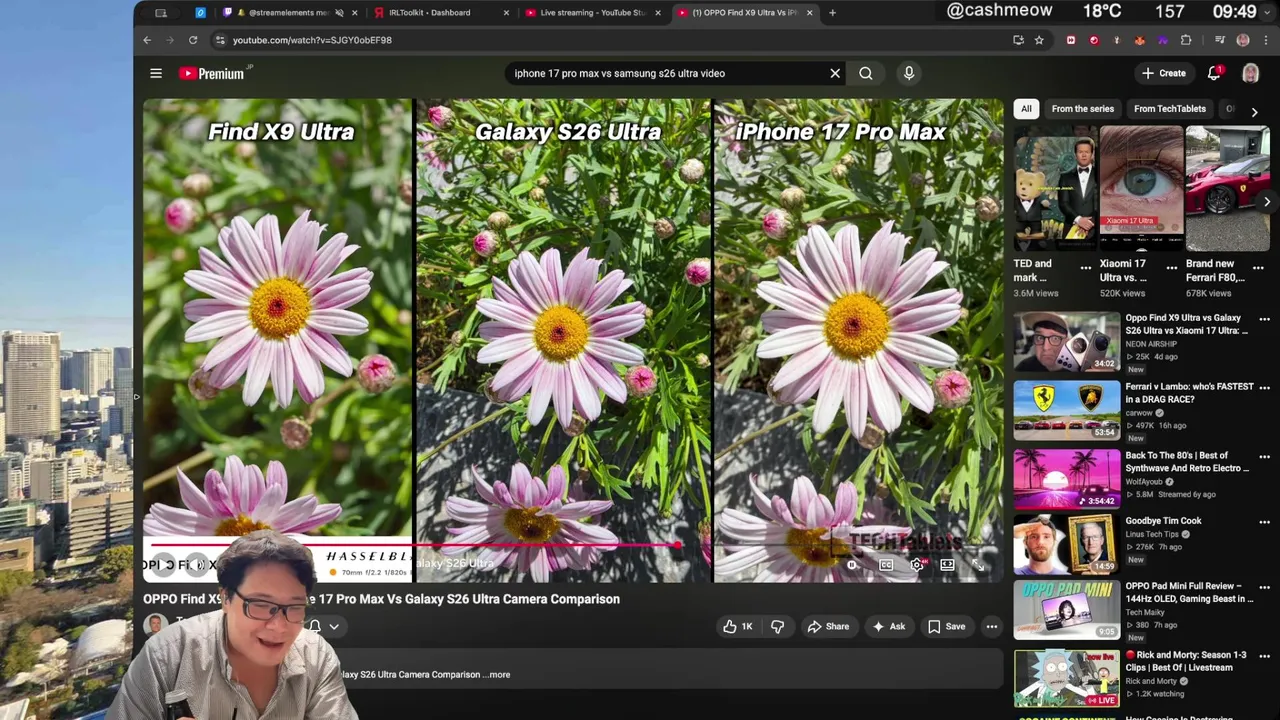Like the video thumbs up 1K
The width and height of the screenshot is (1280, 720).
pos(738,627)
